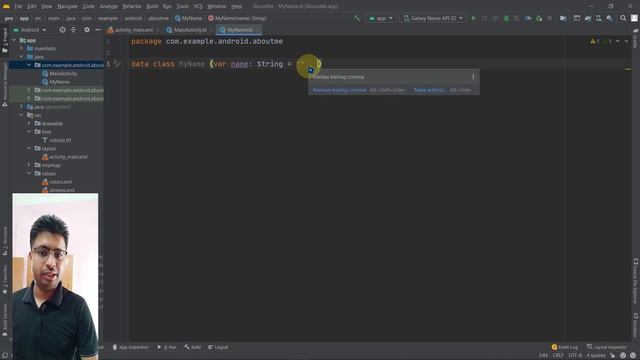Go to previous highlighted error up arrow
Screen dimensions: 640x360
coord(618,41)
